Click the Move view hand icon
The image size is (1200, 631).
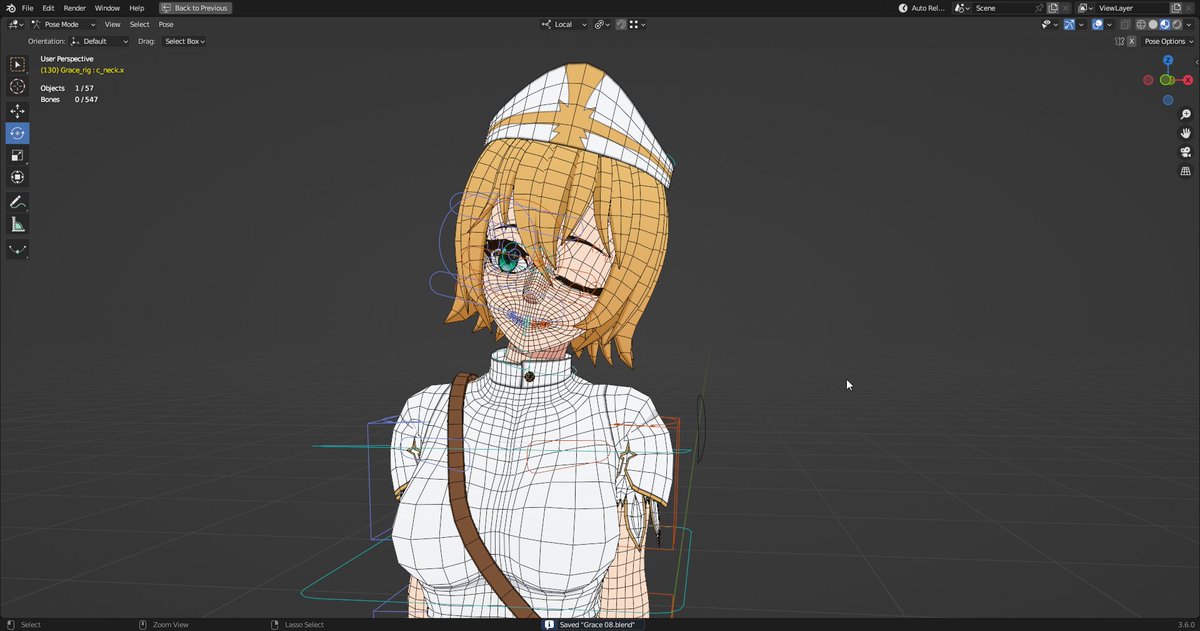1186,133
